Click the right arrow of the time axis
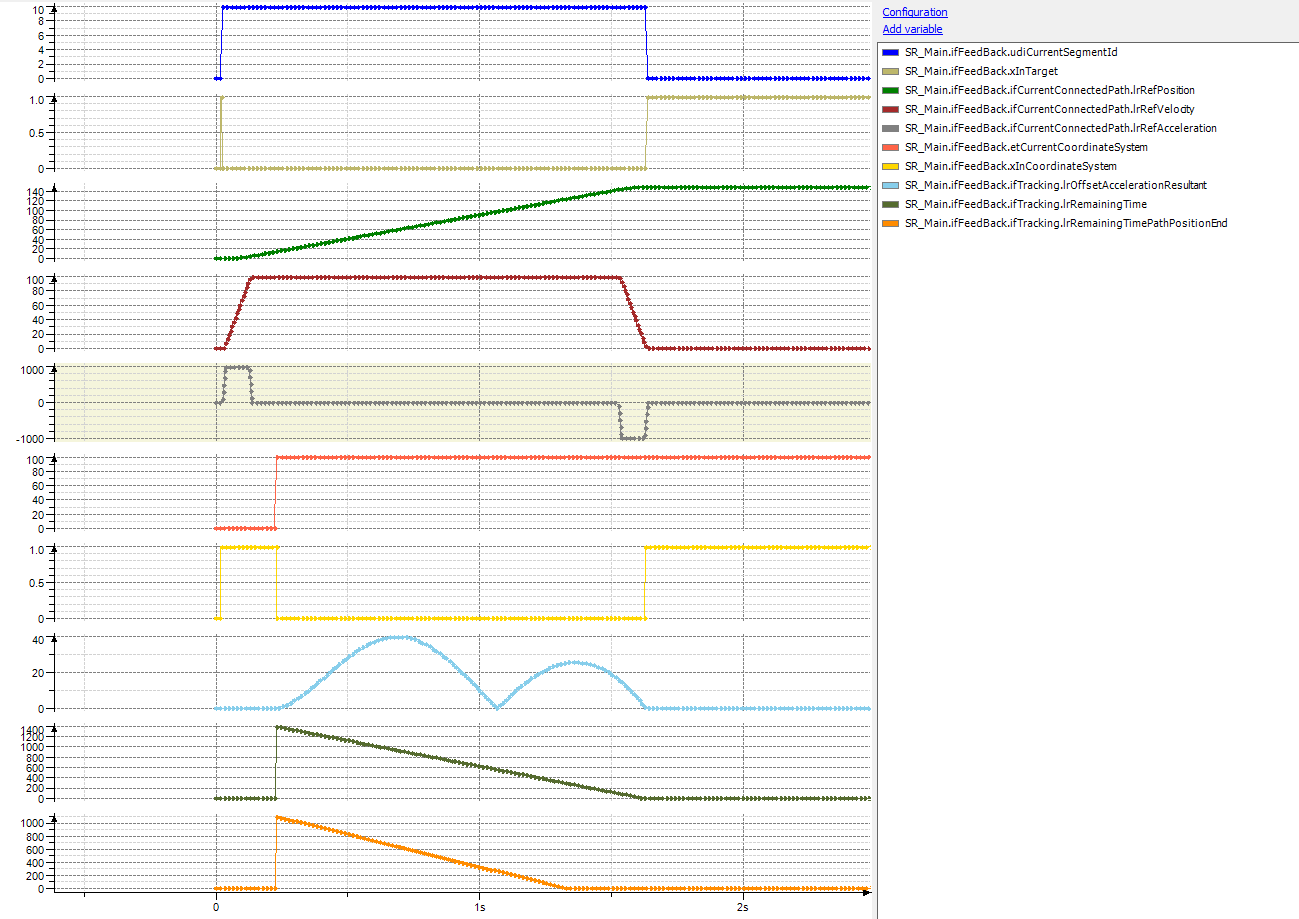This screenshot has height=919, width=1299. pyautogui.click(x=865, y=895)
